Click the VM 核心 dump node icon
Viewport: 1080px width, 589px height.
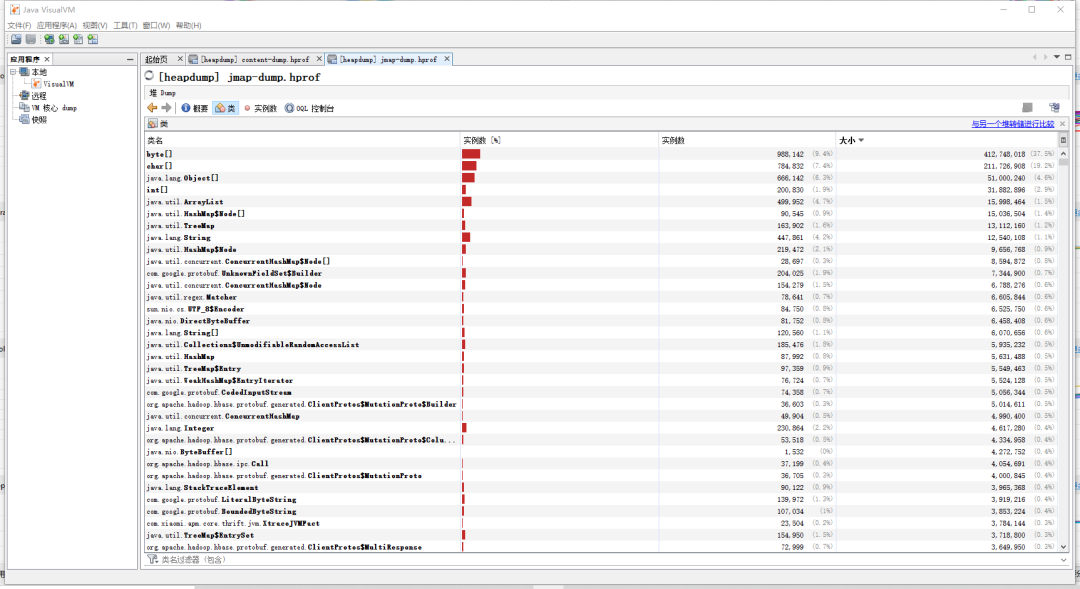24,107
